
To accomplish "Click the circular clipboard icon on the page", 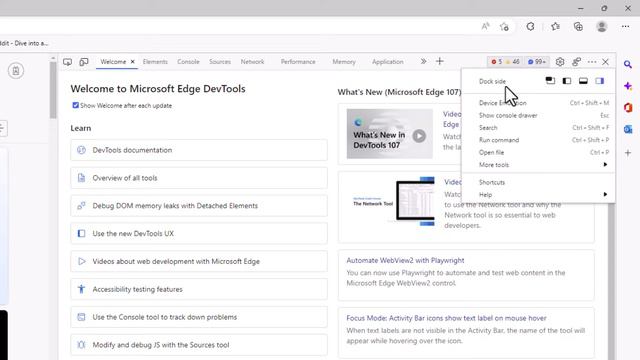I will click(16, 71).
